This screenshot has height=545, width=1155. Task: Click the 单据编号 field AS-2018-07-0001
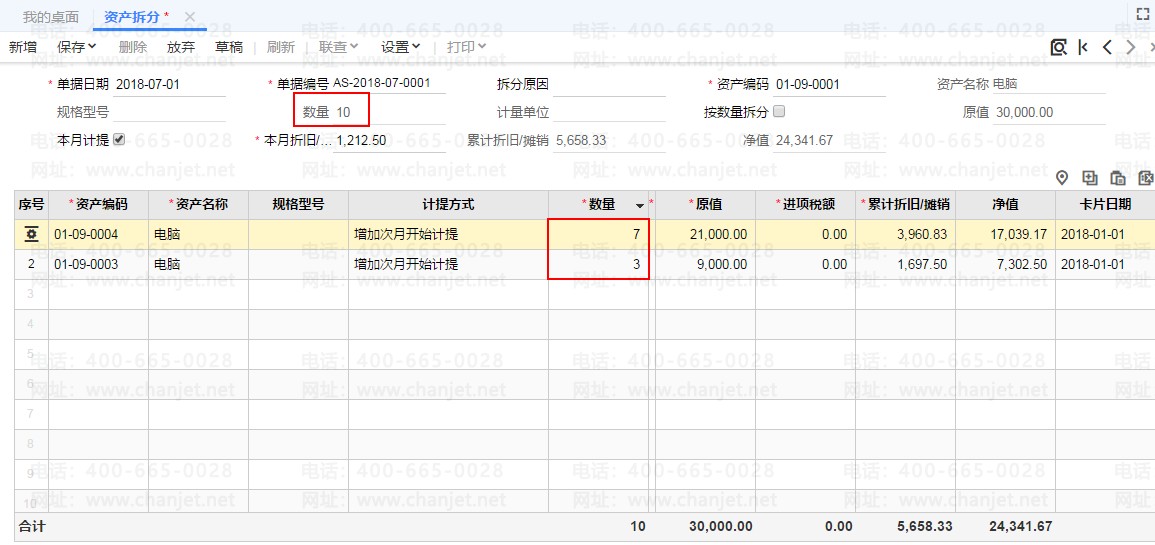388,83
